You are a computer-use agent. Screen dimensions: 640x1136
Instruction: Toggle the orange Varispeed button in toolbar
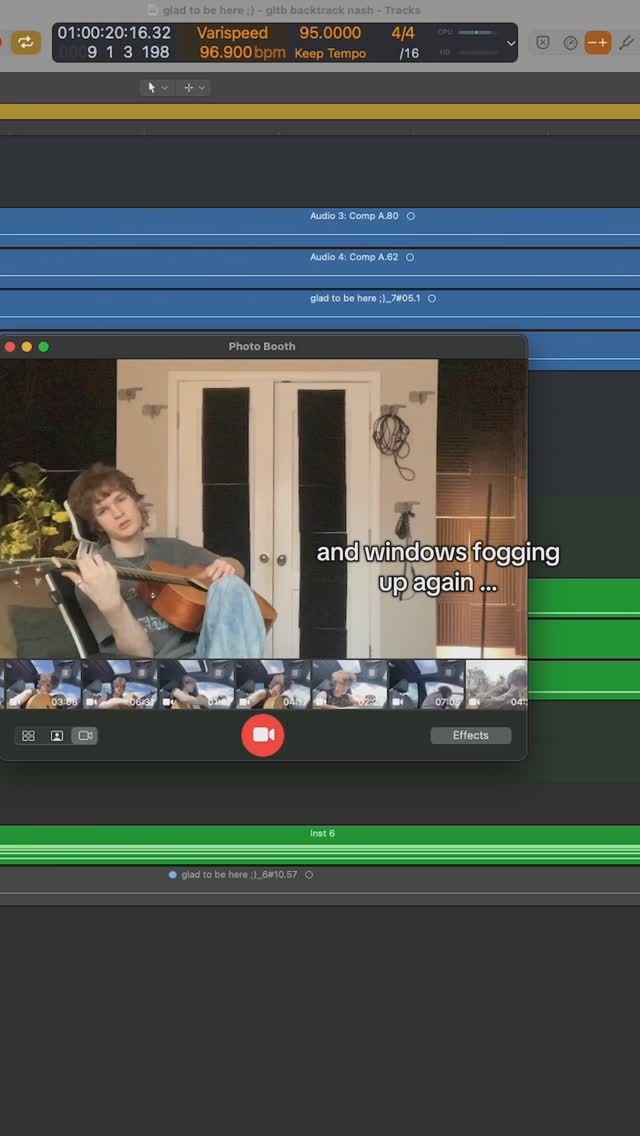point(598,43)
